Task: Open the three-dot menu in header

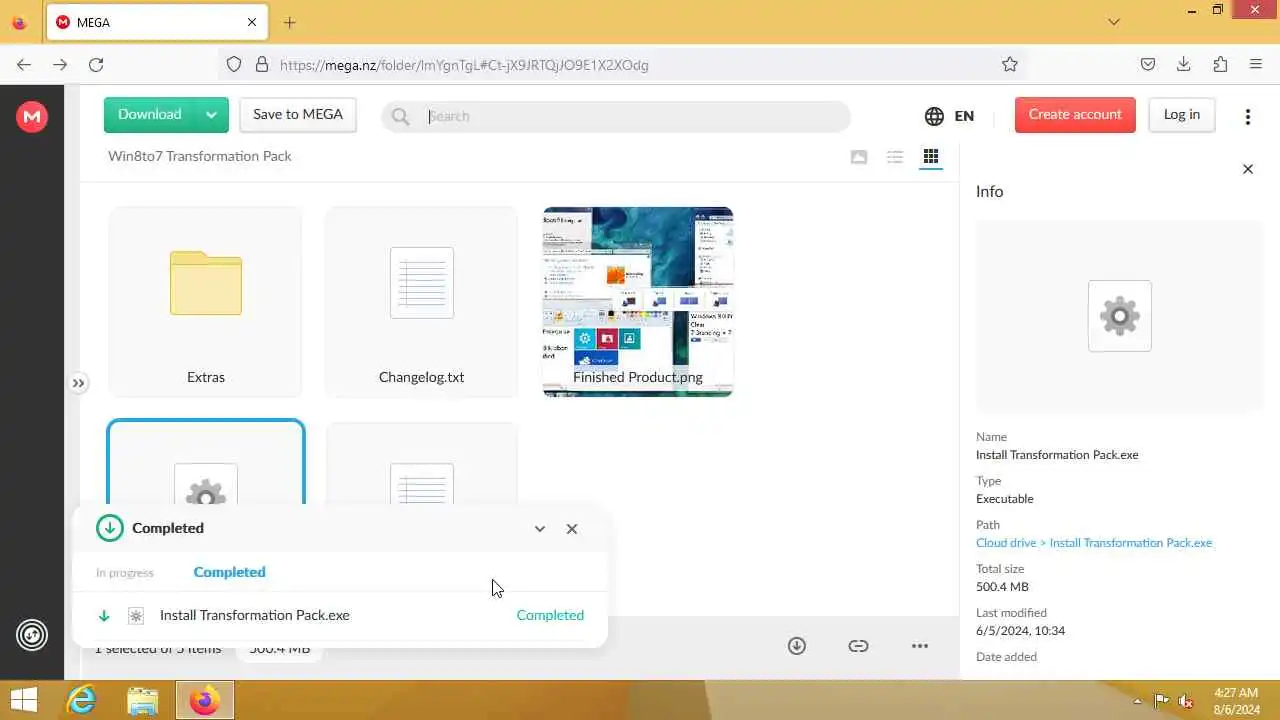Action: click(x=1247, y=116)
